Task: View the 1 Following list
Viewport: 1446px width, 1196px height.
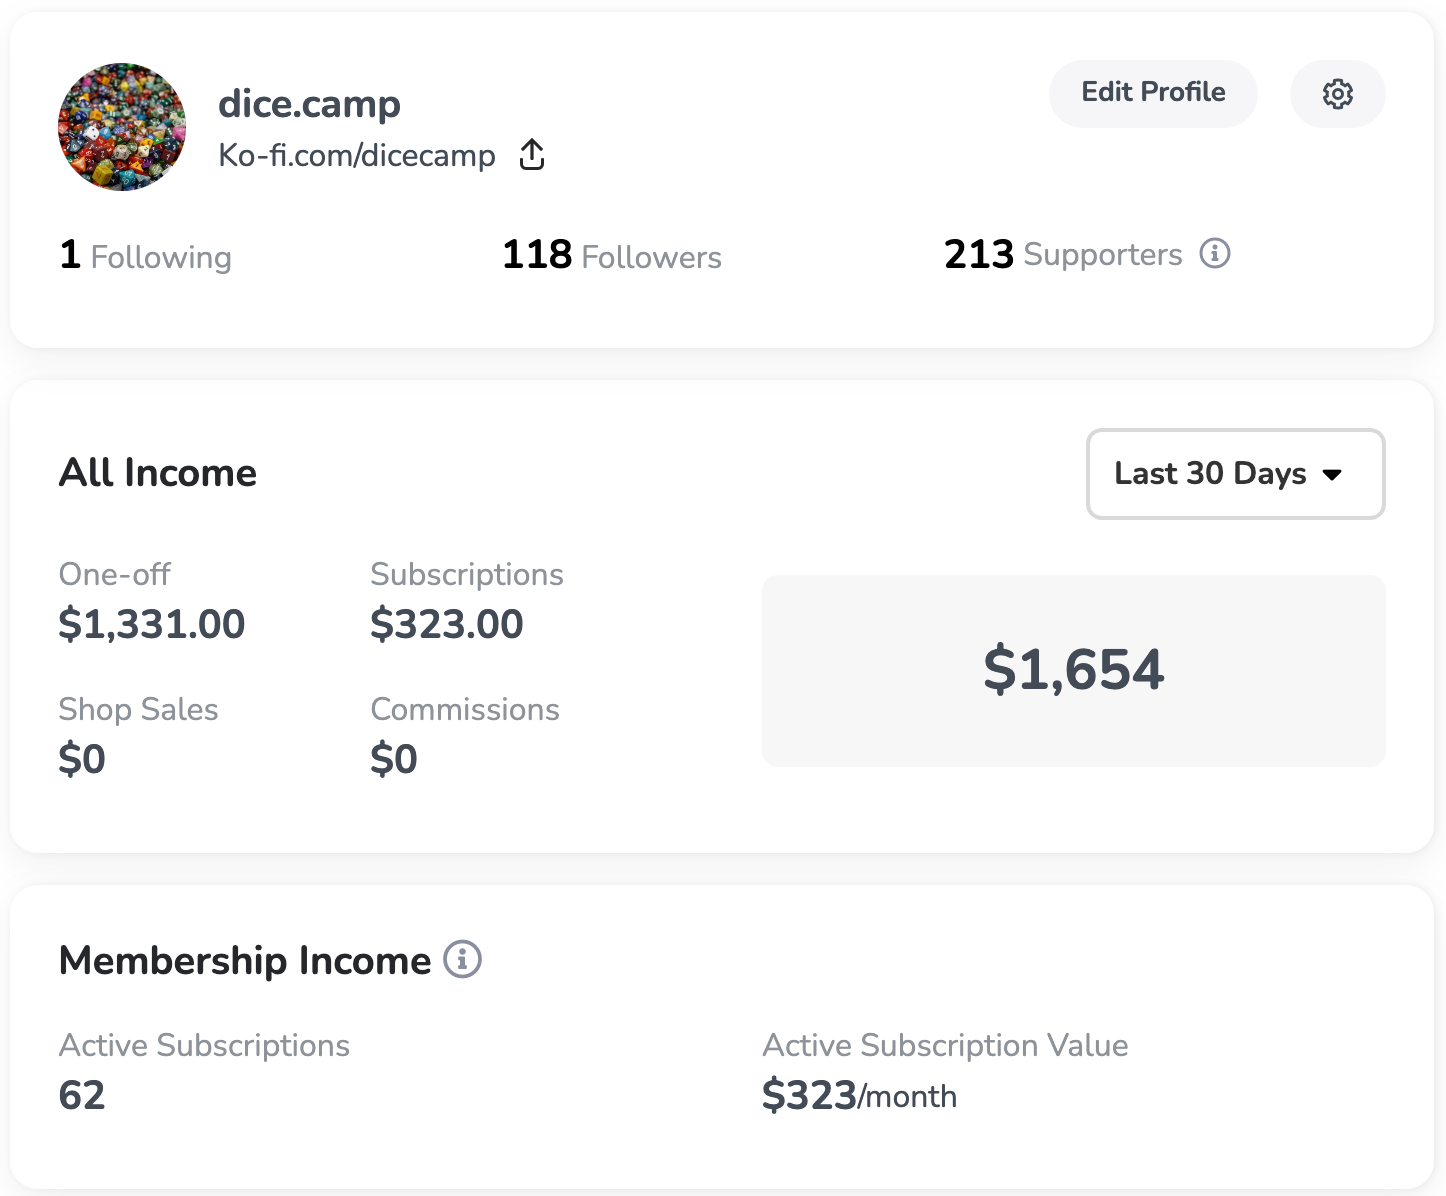Action: pos(146,256)
